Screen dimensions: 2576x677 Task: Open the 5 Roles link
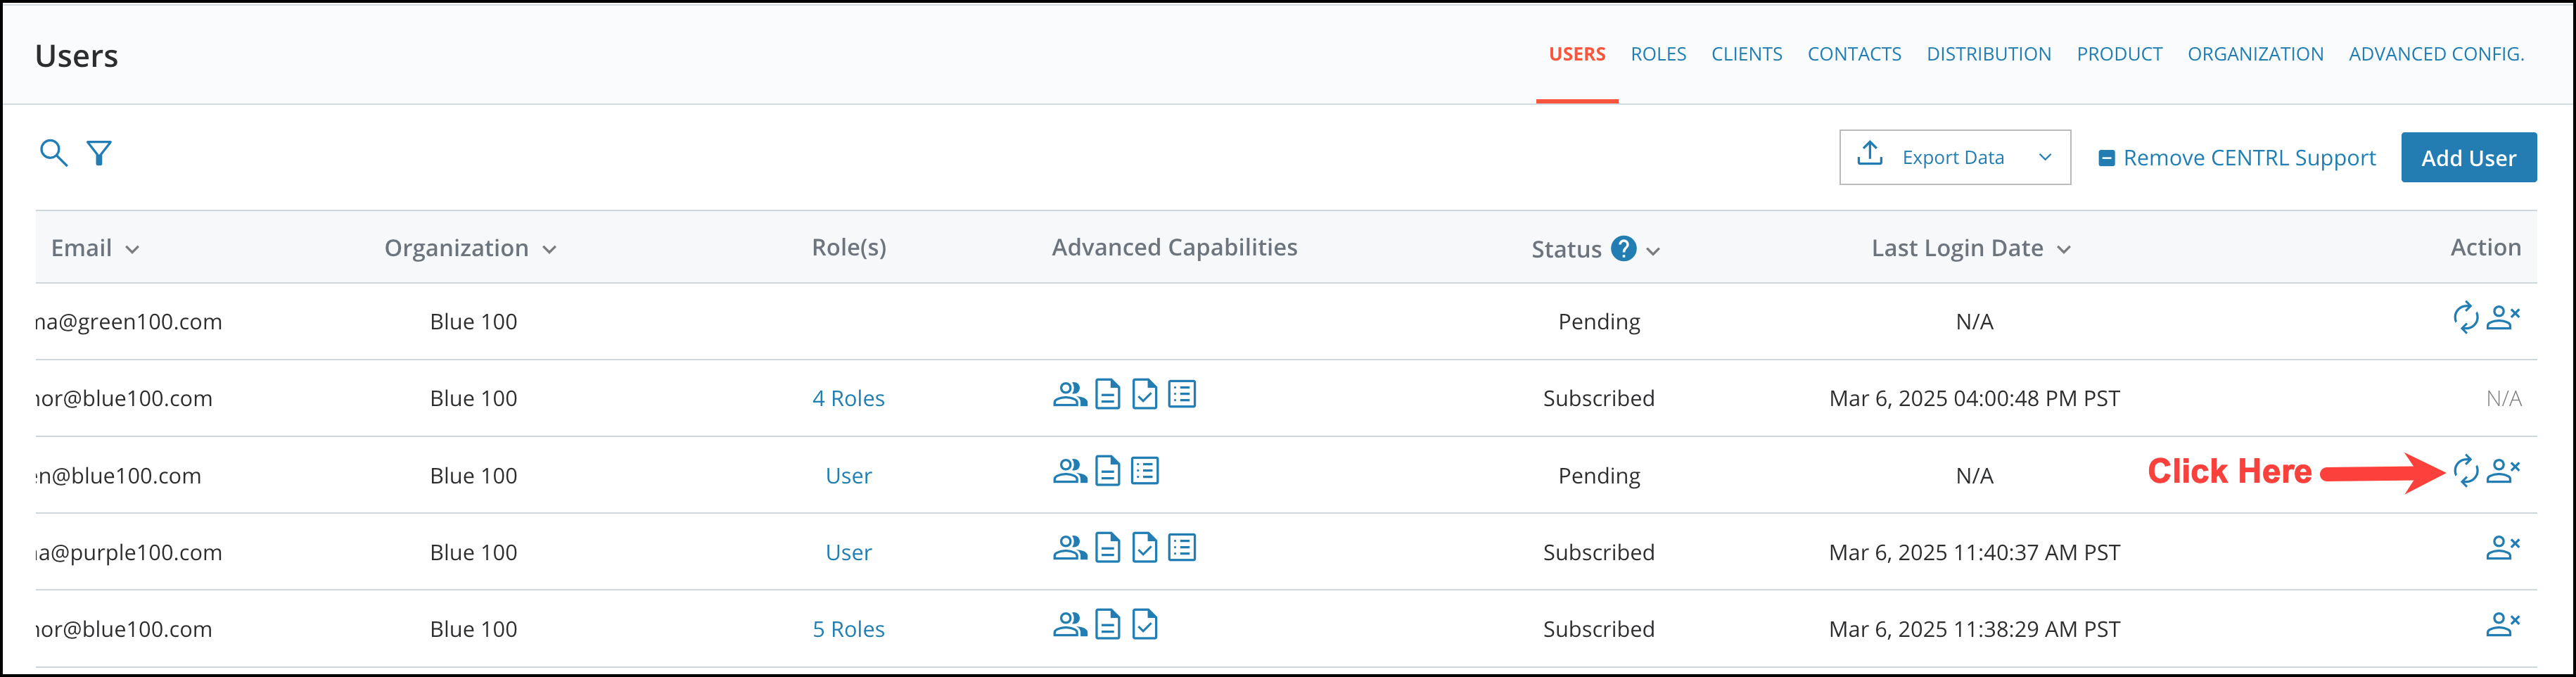click(848, 629)
